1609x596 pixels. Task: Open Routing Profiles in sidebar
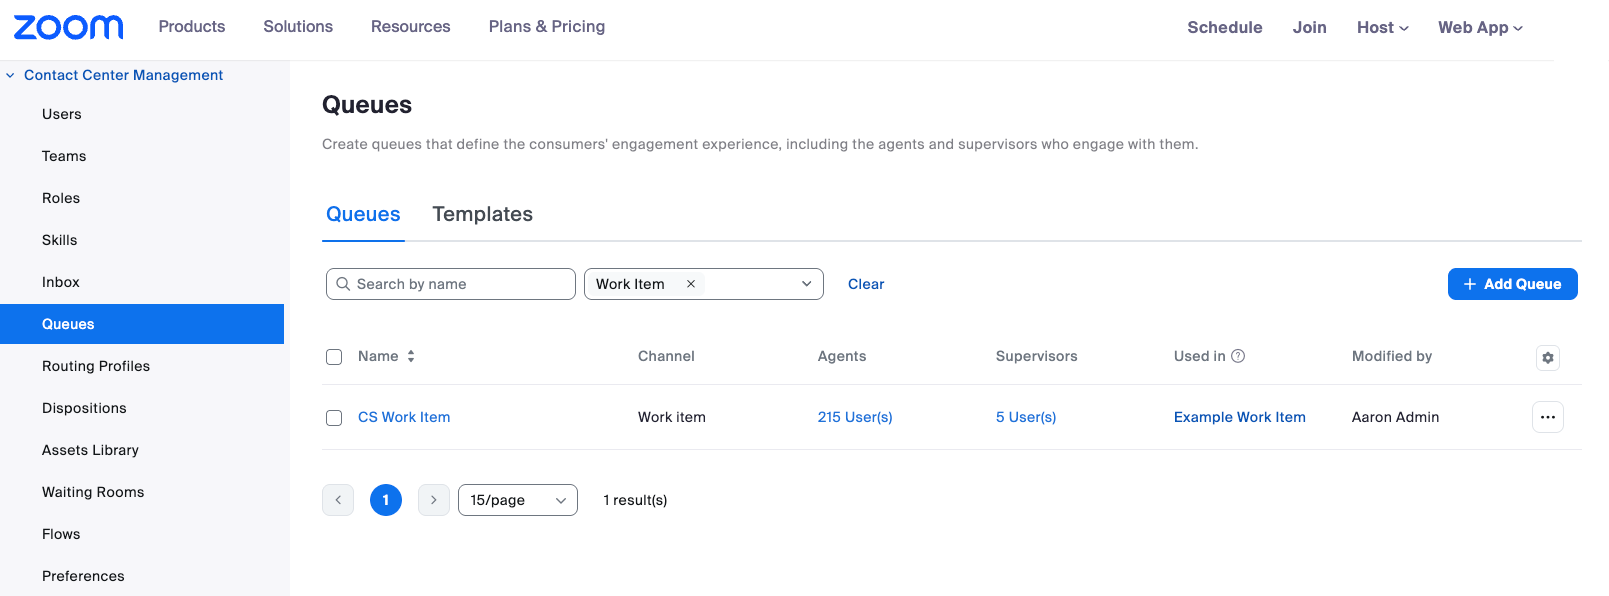[x=96, y=366]
